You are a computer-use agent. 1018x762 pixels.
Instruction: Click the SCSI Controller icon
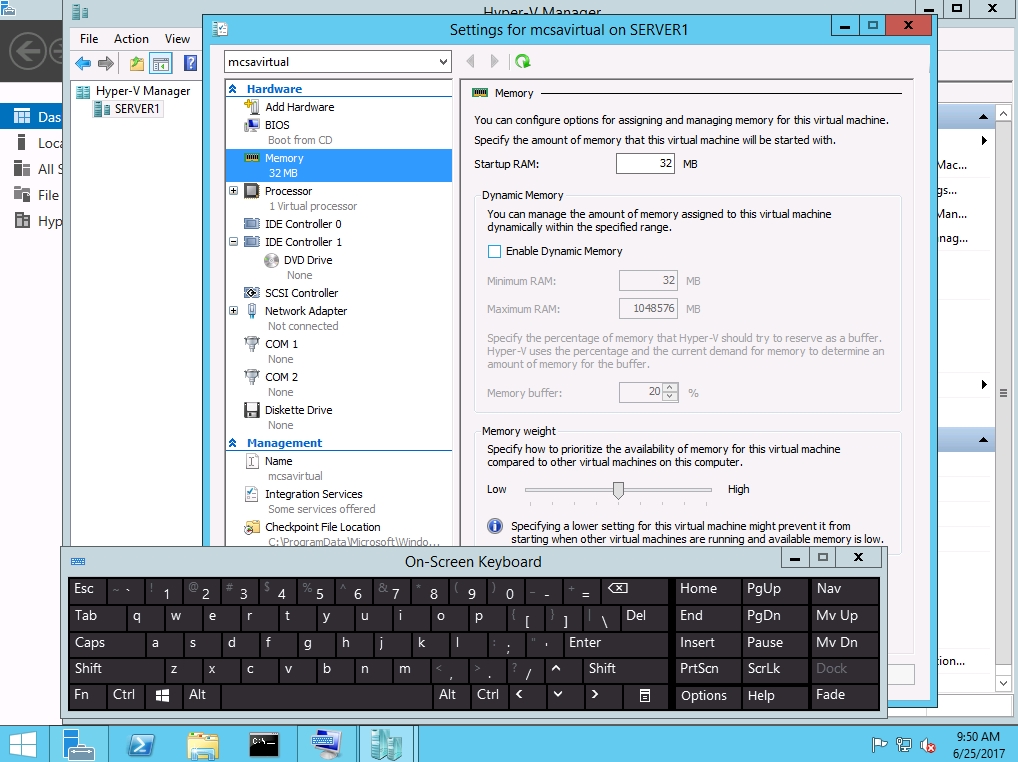pos(251,293)
